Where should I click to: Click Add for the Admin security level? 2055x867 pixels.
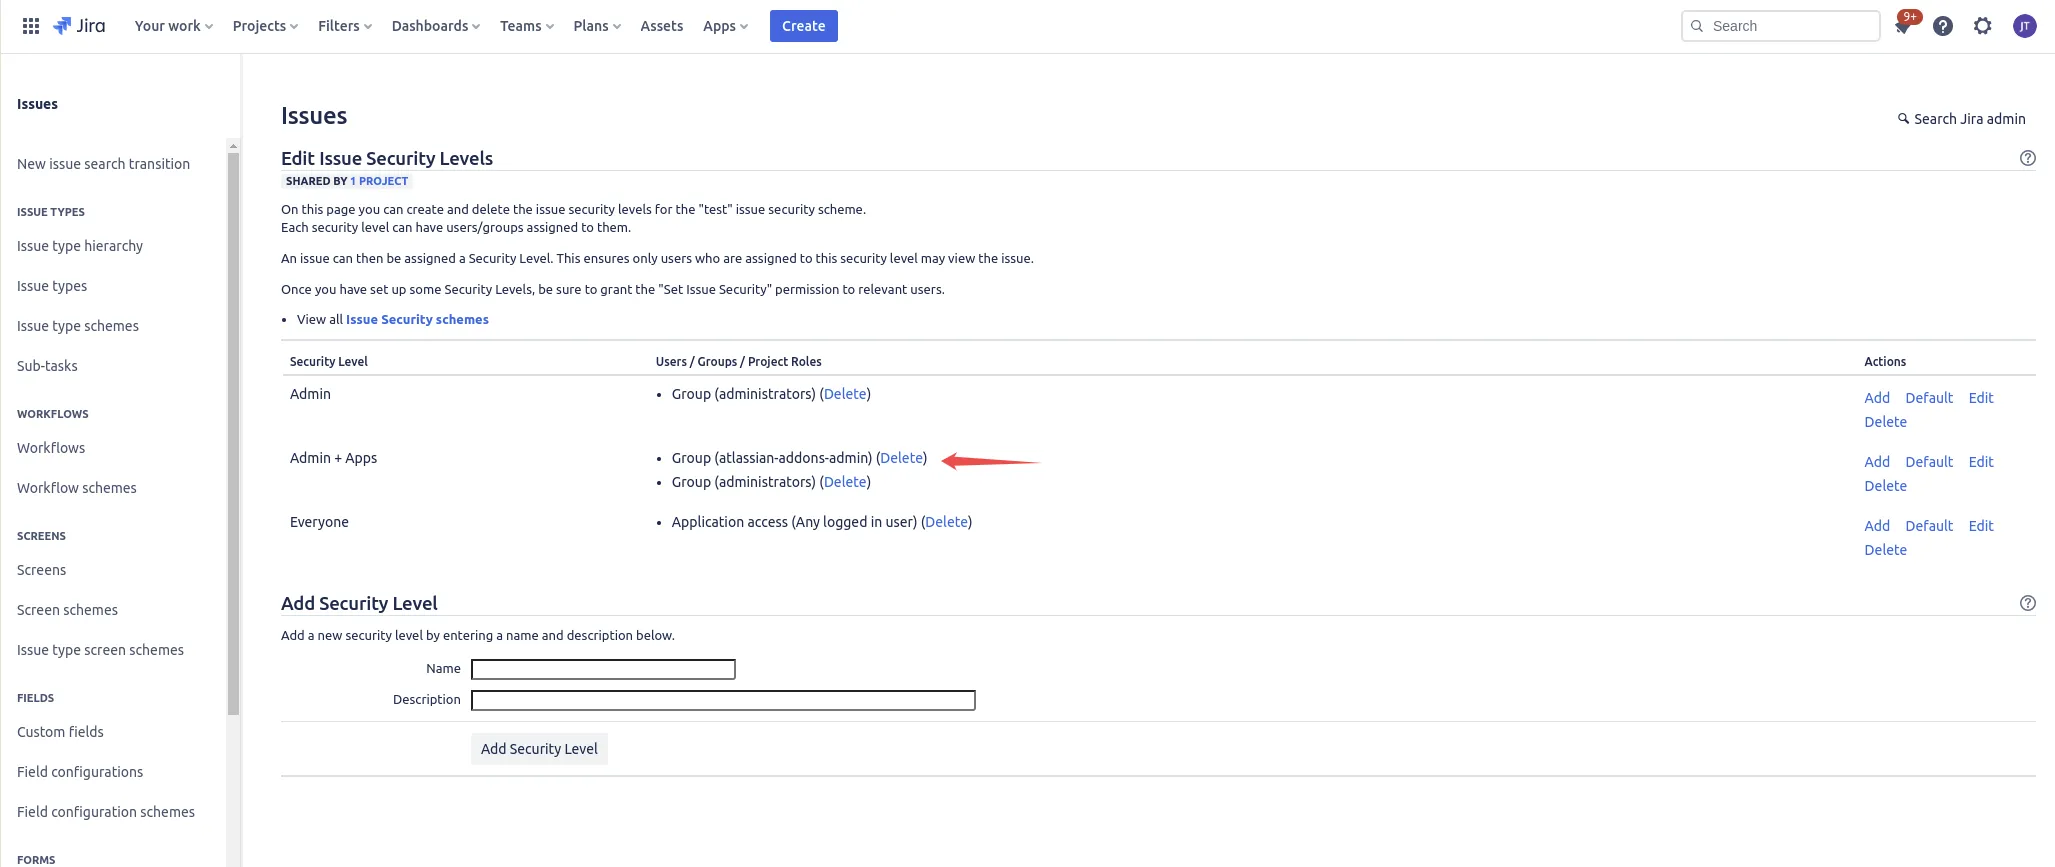(x=1877, y=398)
